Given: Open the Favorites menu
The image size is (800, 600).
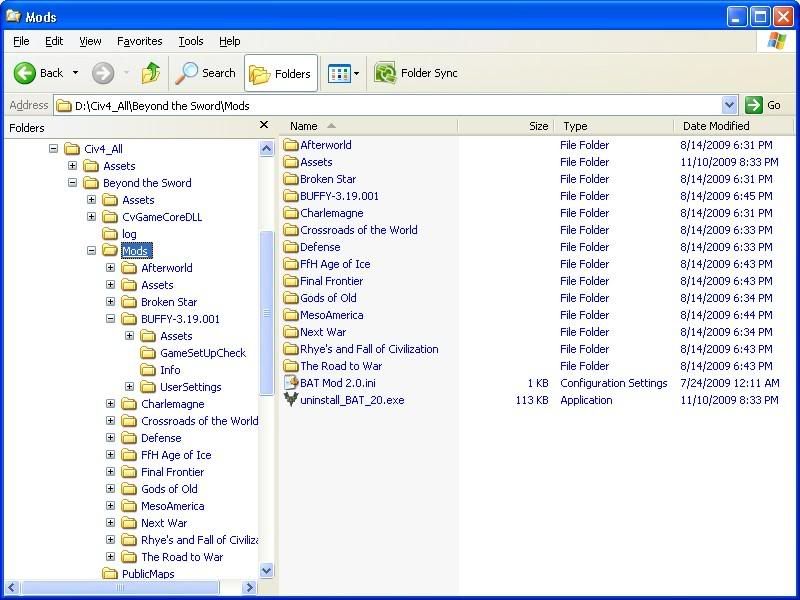Looking at the screenshot, I should (x=140, y=41).
